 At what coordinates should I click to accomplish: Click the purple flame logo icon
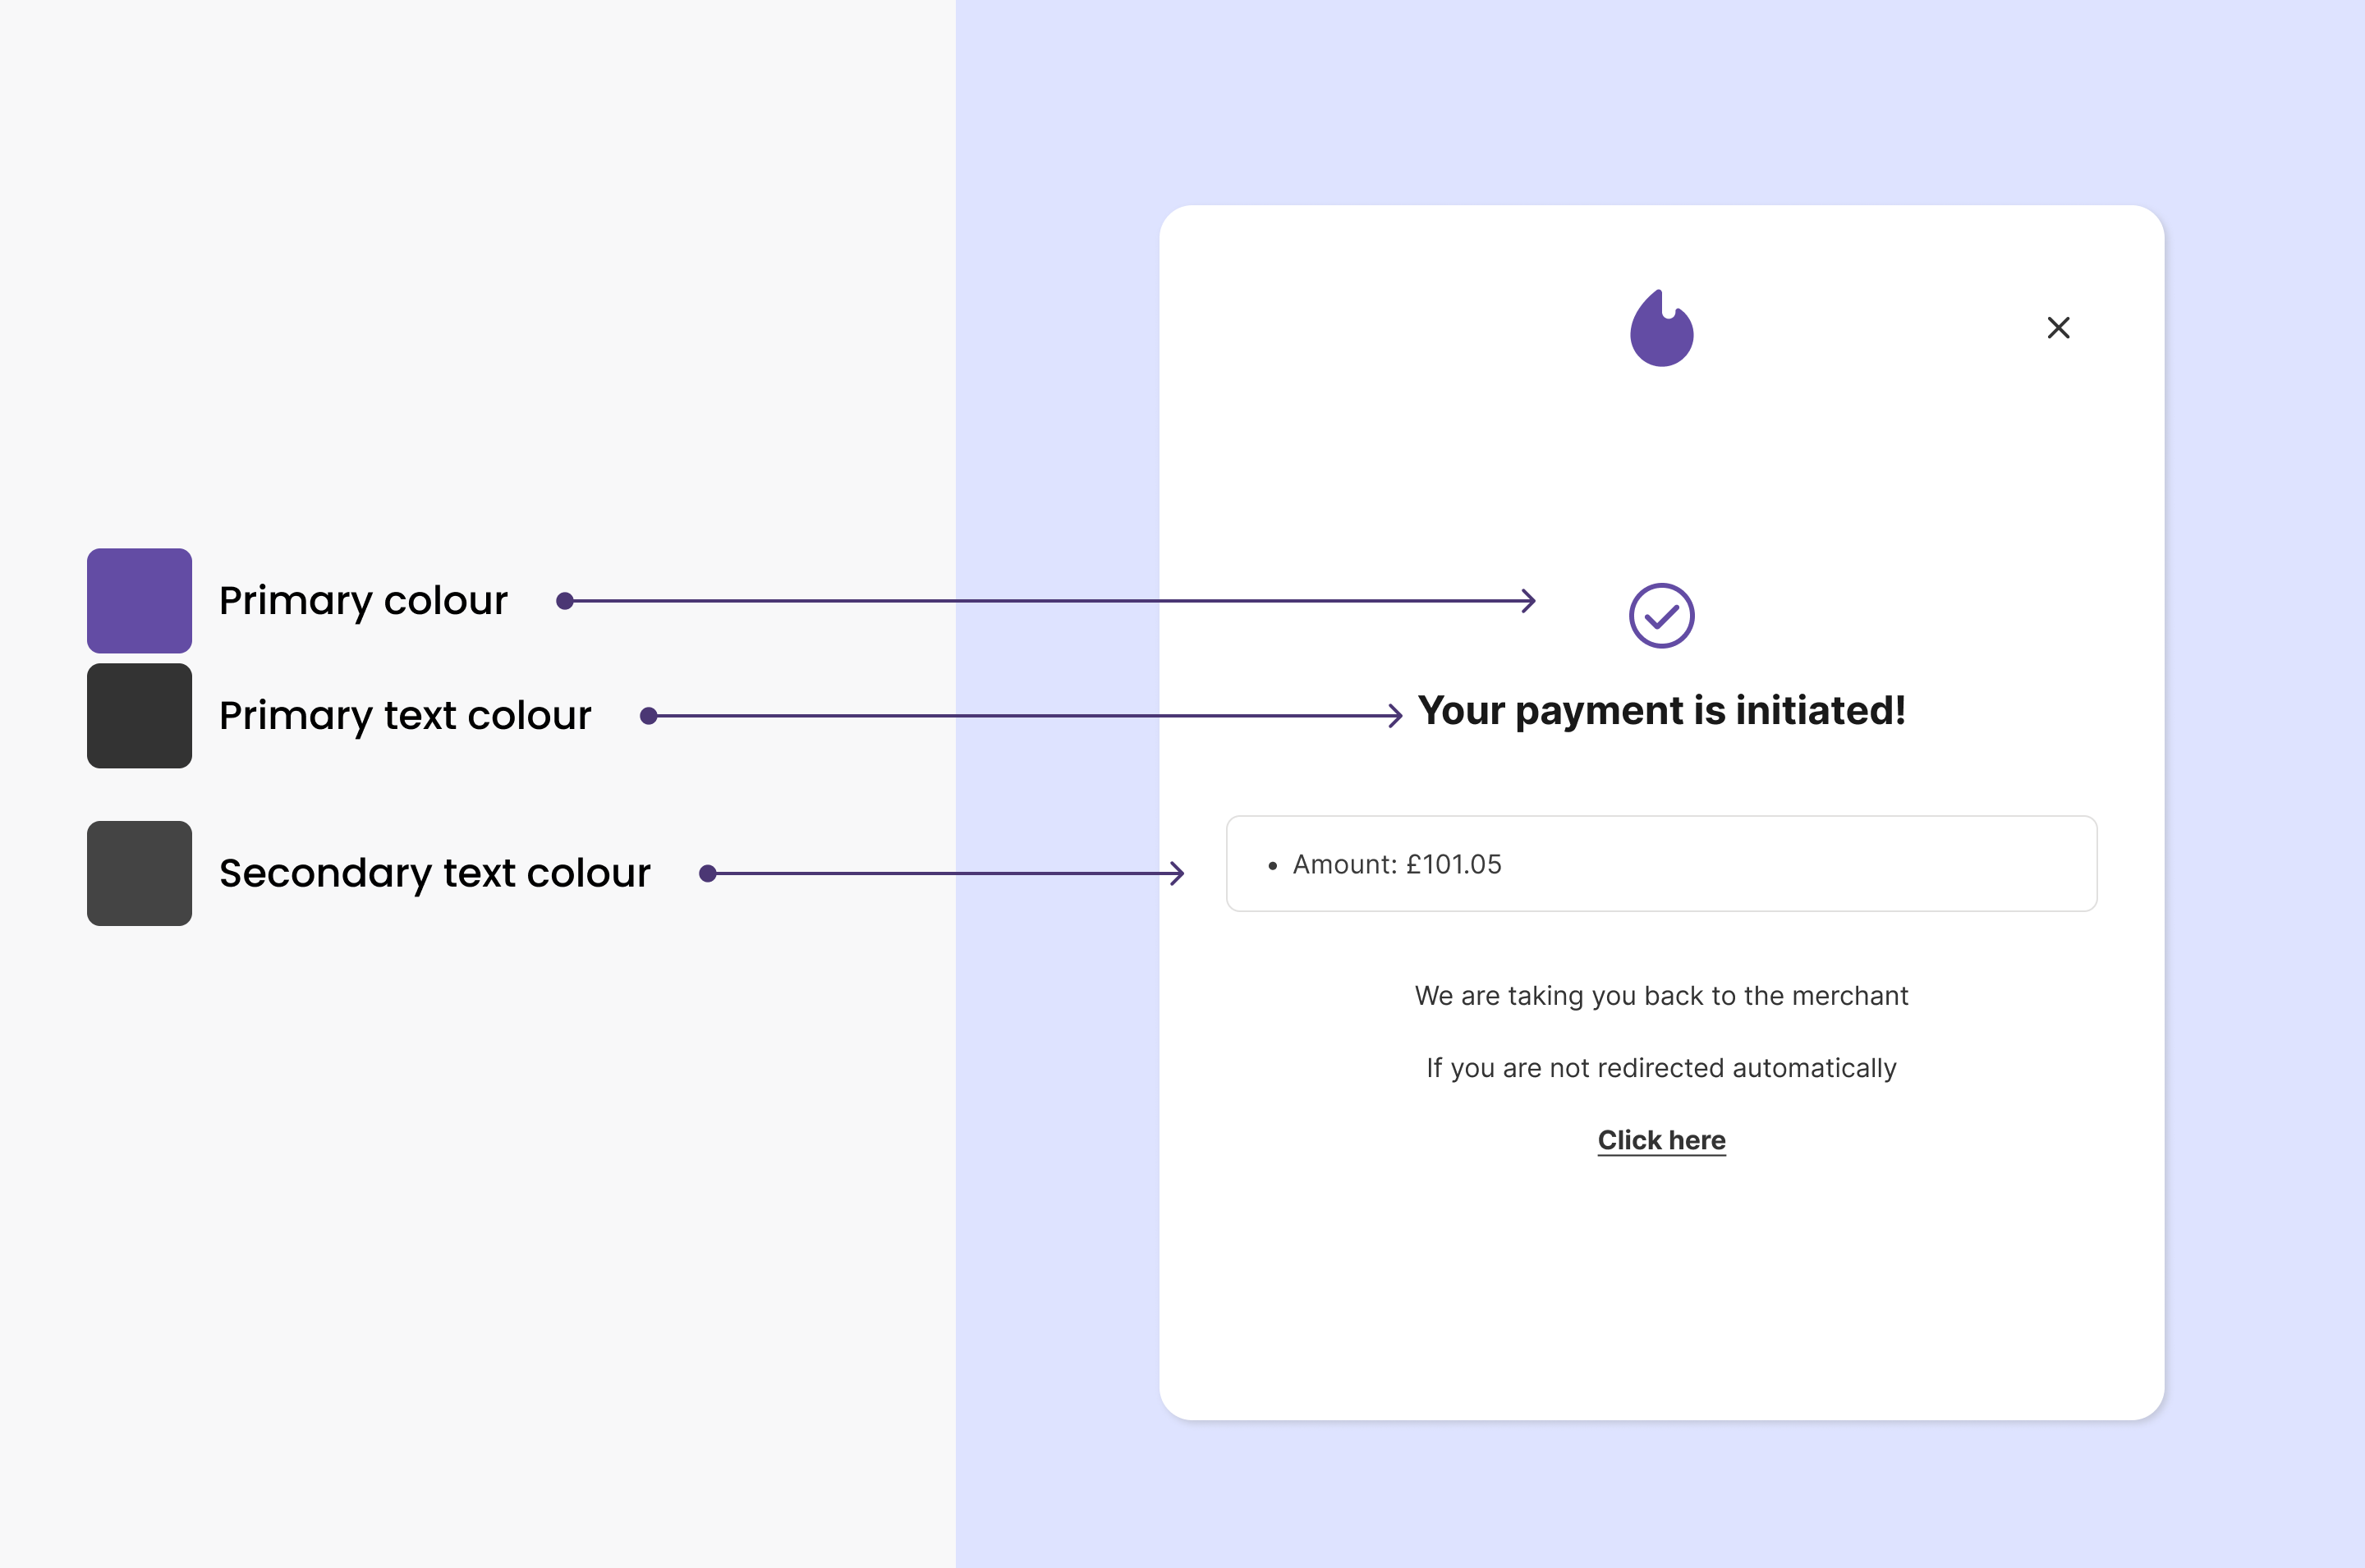(x=1661, y=328)
